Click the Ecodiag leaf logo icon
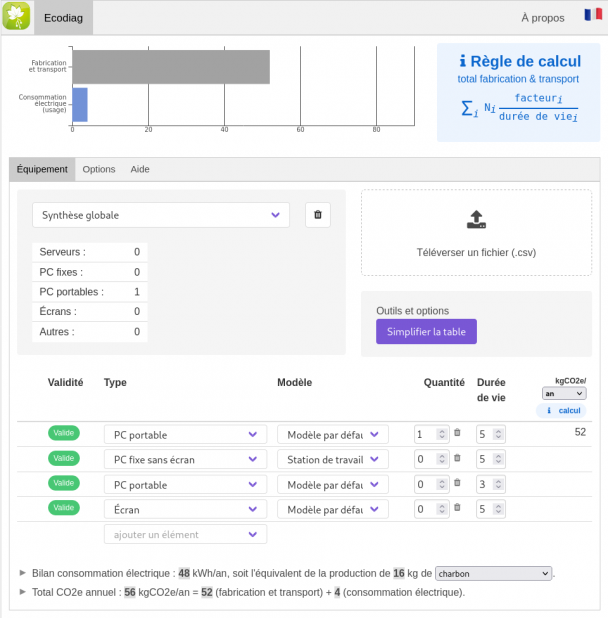 point(18,17)
